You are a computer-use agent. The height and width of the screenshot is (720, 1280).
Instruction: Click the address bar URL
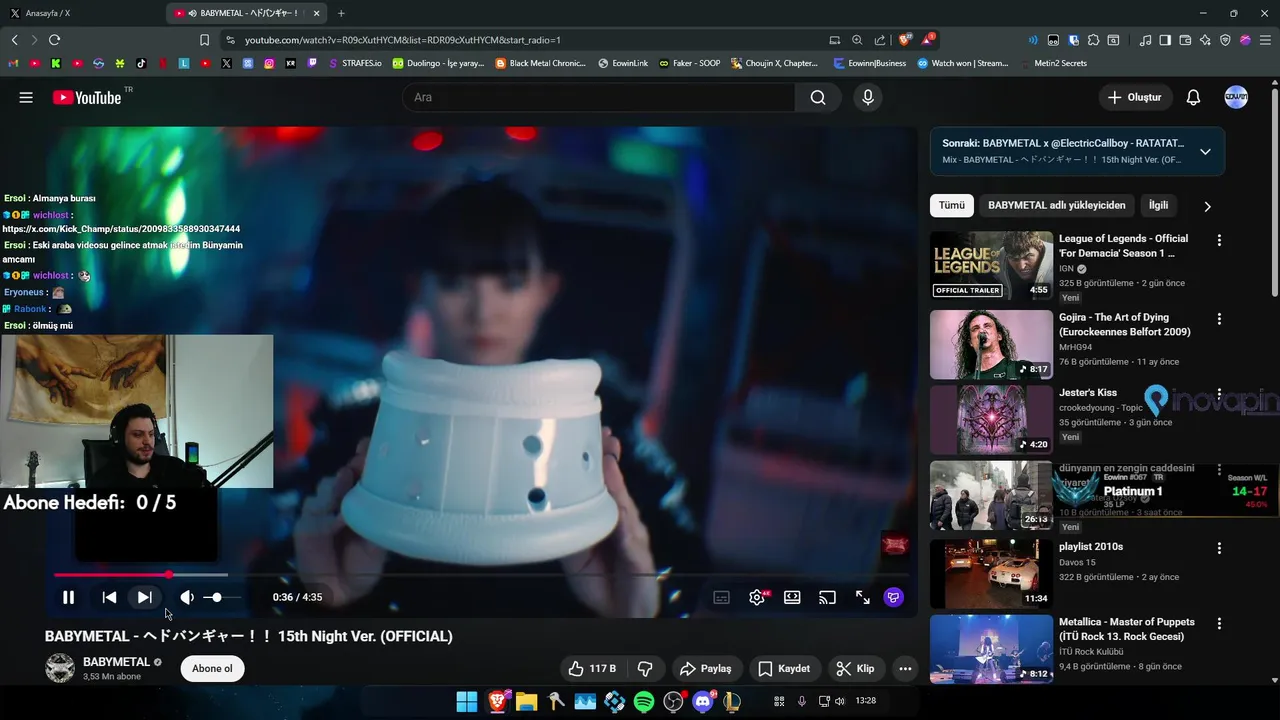403,40
